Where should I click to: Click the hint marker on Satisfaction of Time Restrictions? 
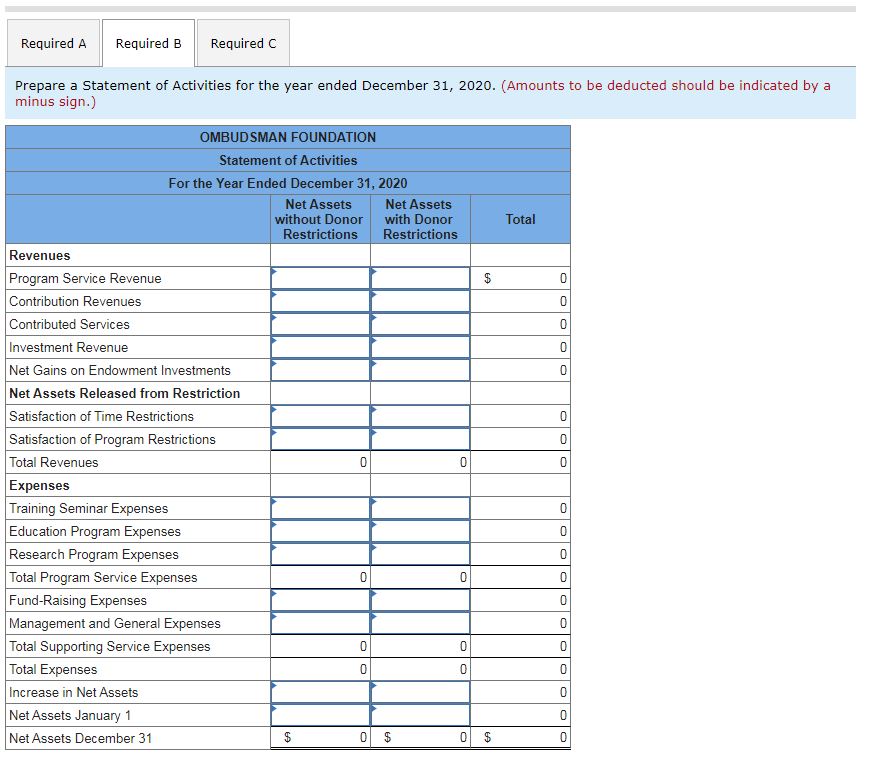click(273, 410)
